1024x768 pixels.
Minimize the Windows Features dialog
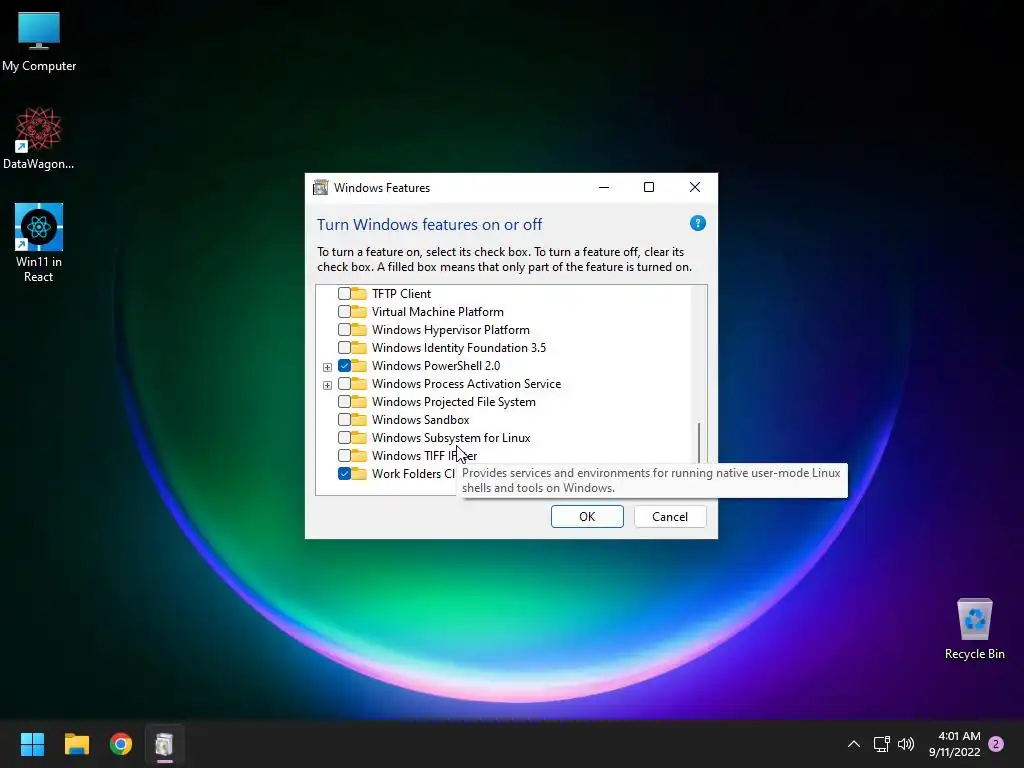click(x=604, y=187)
